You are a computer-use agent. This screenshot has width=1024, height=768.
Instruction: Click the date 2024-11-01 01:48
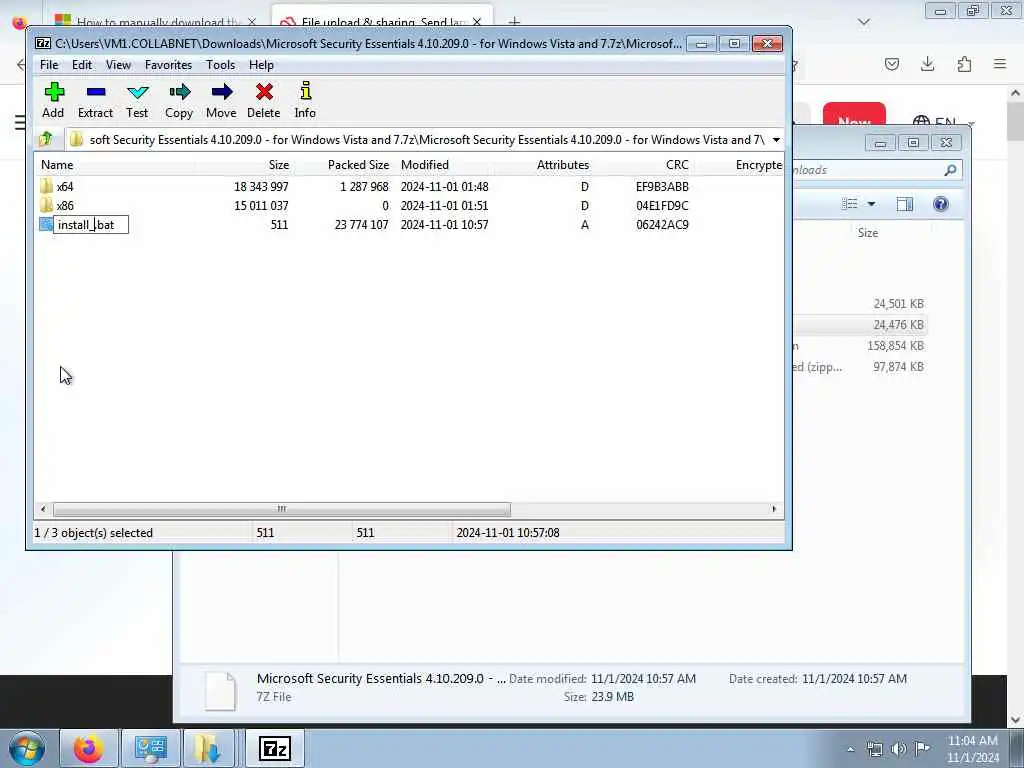coord(445,187)
